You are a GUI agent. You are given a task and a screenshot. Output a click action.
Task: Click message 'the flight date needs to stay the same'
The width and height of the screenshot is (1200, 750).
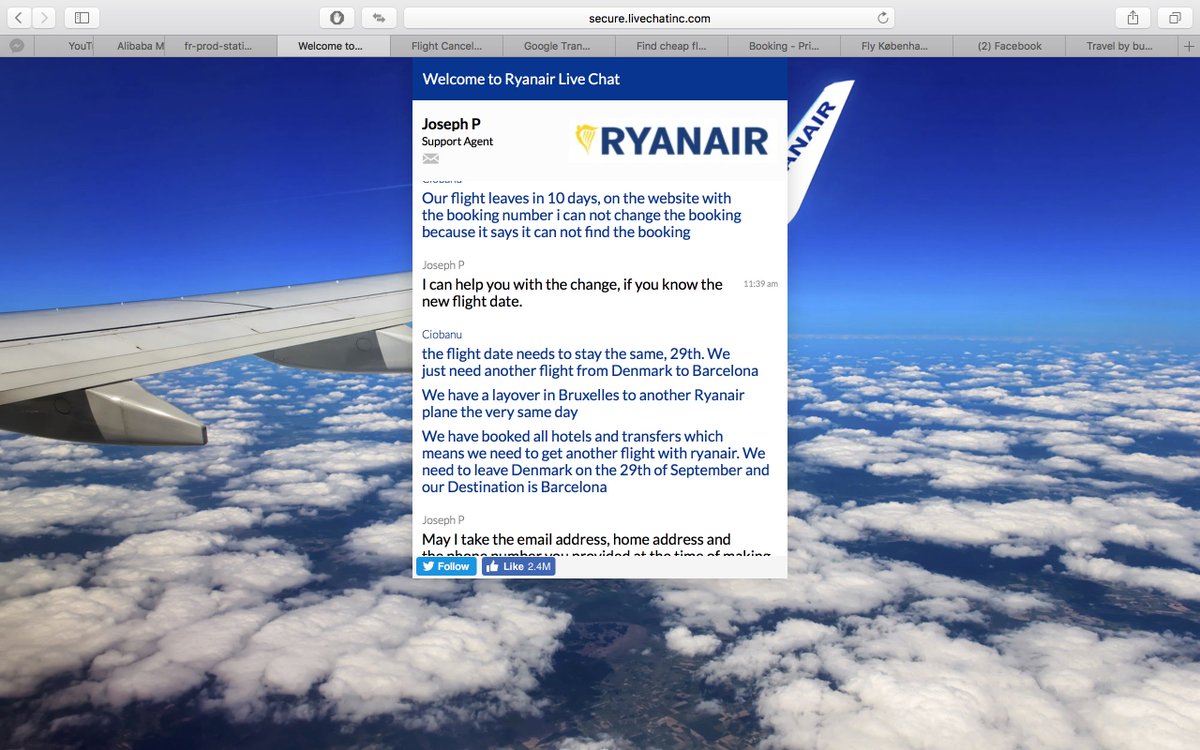pyautogui.click(x=590, y=362)
